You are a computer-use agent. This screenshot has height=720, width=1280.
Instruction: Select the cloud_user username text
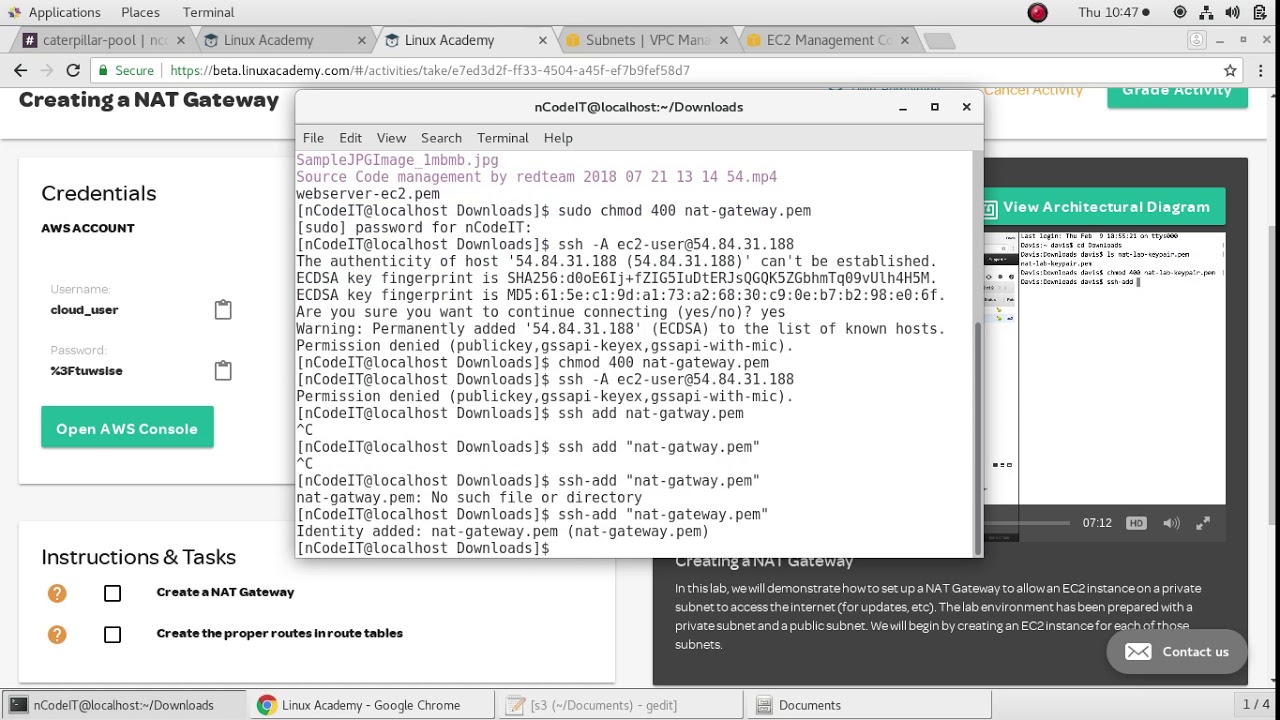[84, 310]
